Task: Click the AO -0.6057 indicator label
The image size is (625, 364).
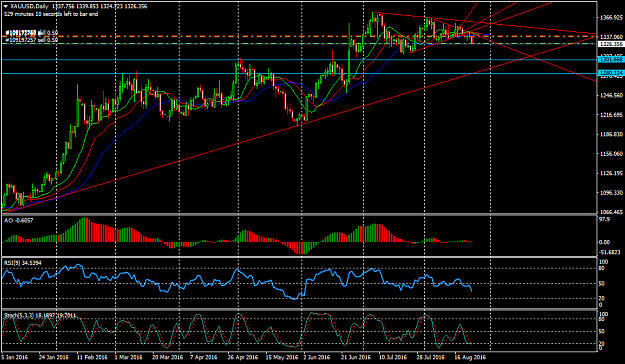Action: click(x=19, y=220)
